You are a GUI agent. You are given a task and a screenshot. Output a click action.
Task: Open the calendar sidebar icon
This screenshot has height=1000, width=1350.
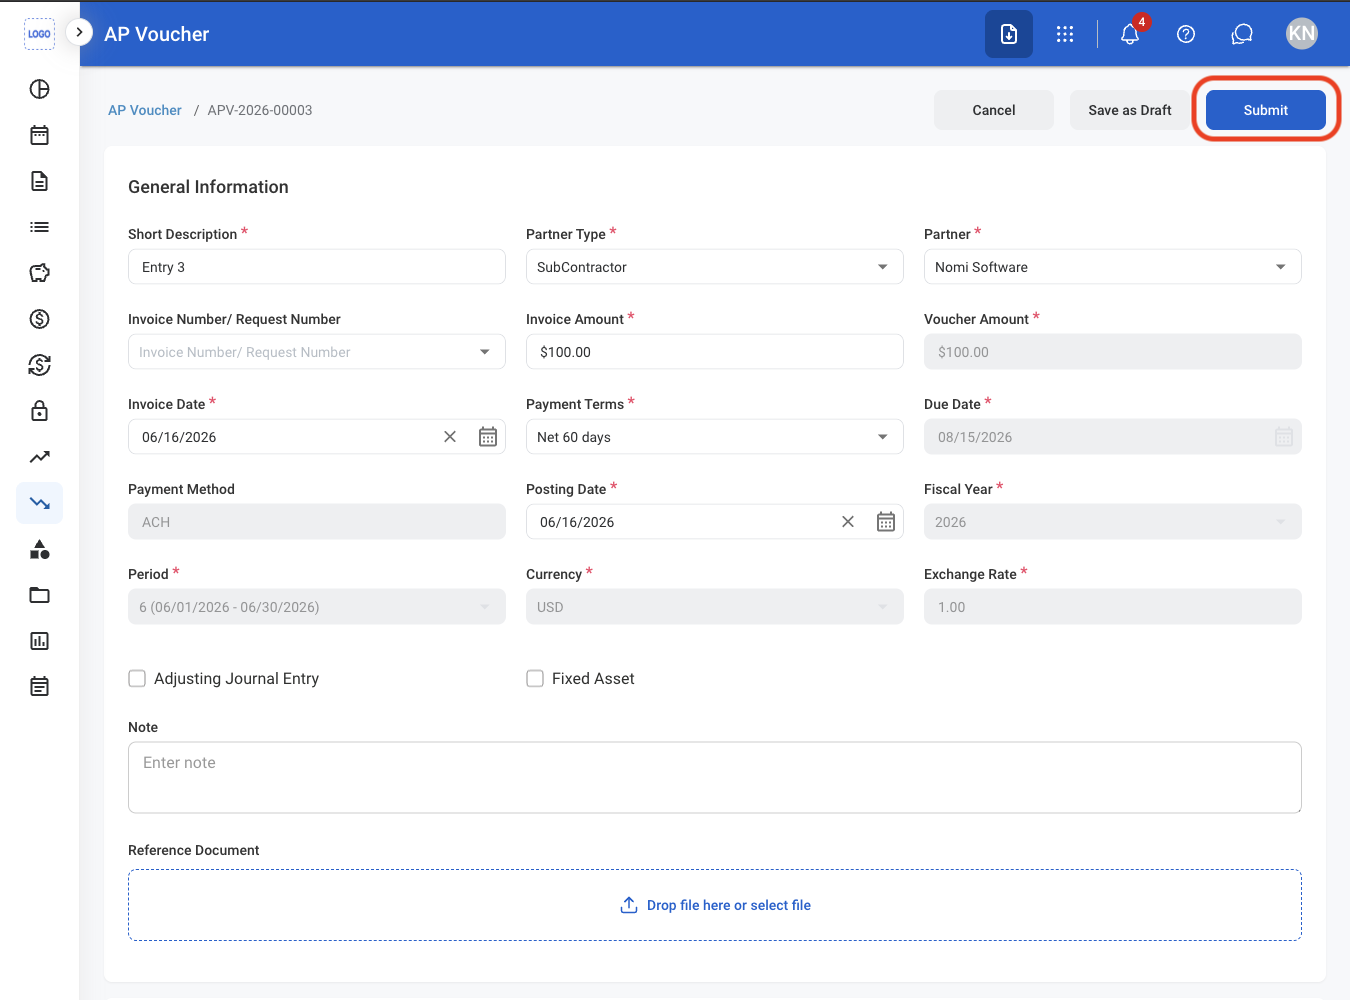pos(40,135)
